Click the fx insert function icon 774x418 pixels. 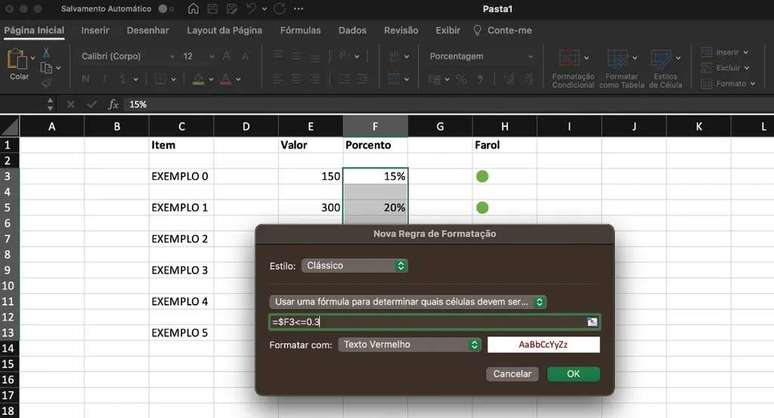114,104
